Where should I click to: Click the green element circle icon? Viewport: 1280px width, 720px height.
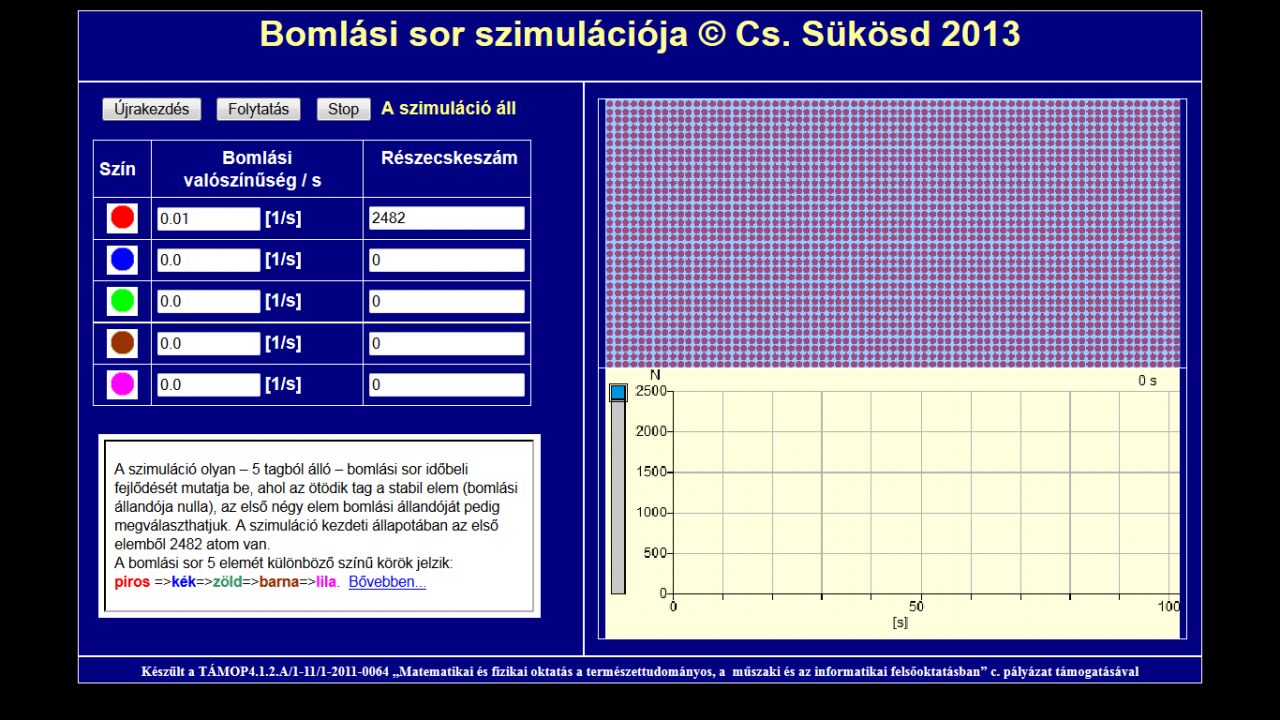coord(121,300)
